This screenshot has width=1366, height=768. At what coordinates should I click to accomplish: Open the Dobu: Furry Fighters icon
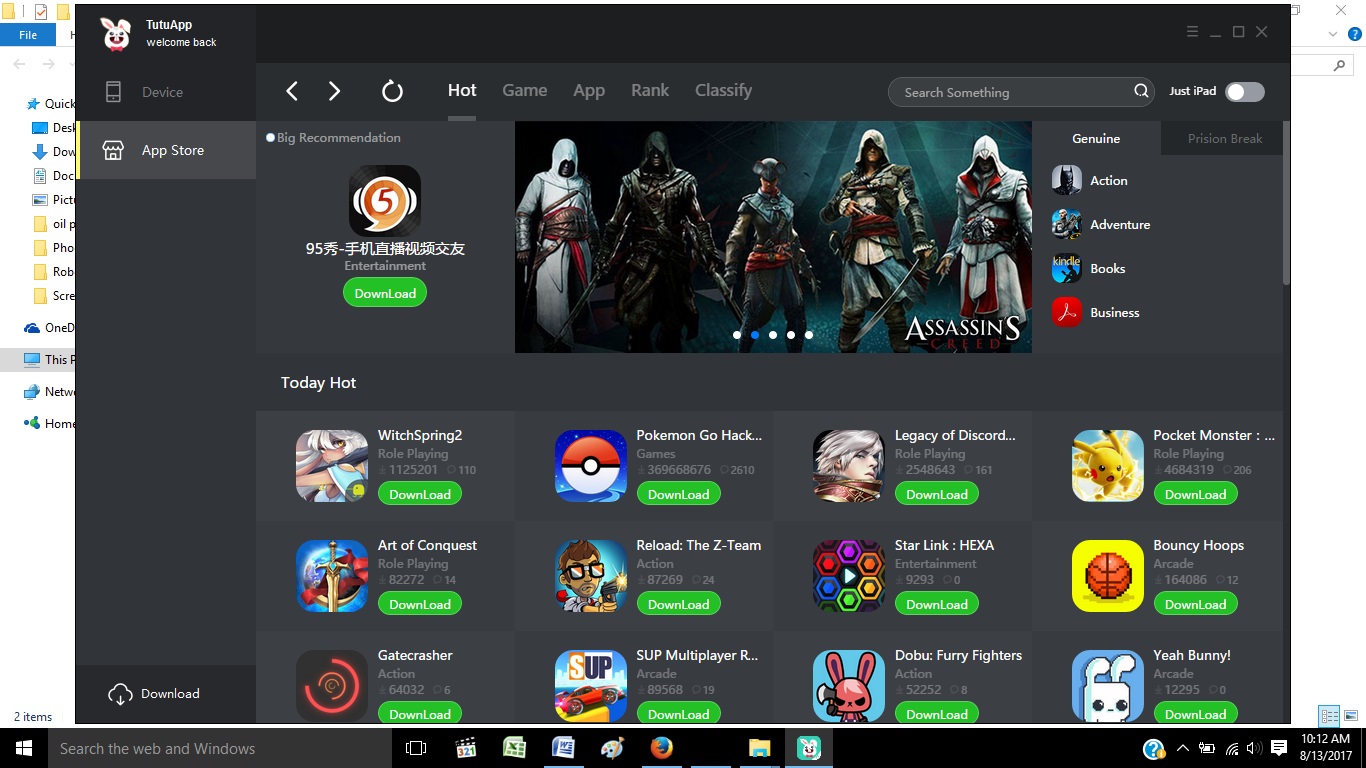coord(849,686)
